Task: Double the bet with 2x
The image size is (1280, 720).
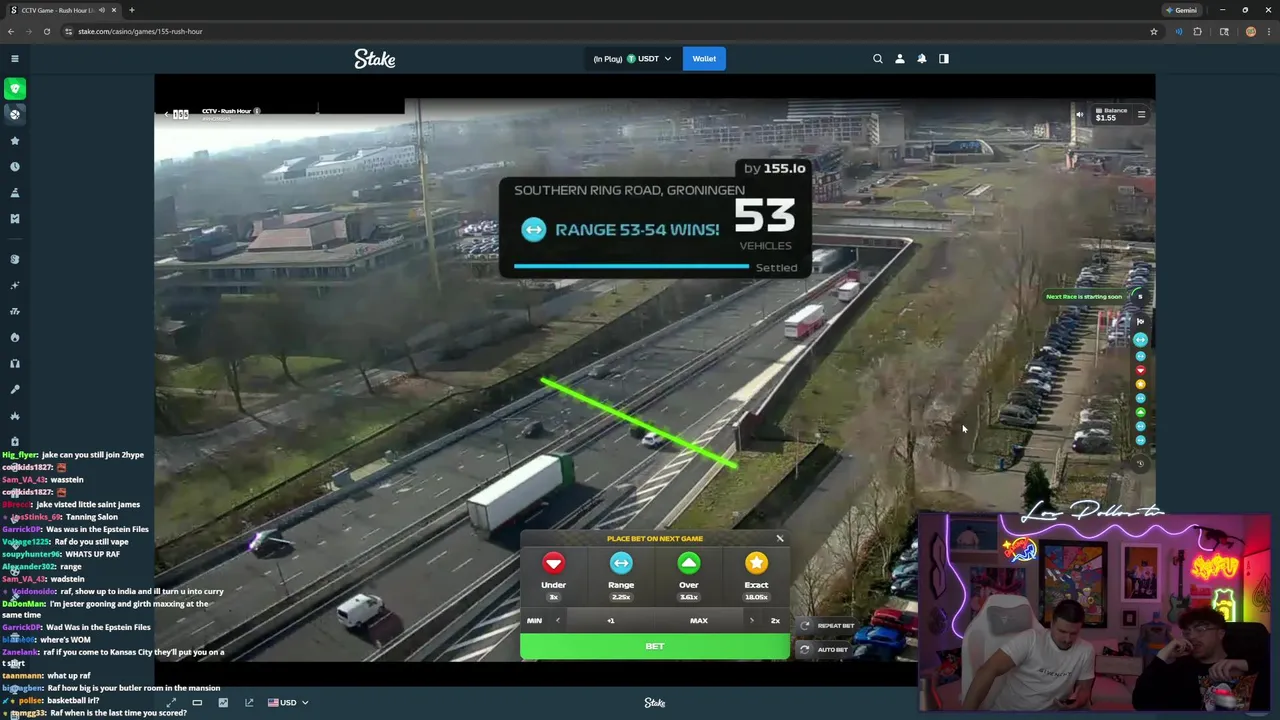Action: coord(775,621)
